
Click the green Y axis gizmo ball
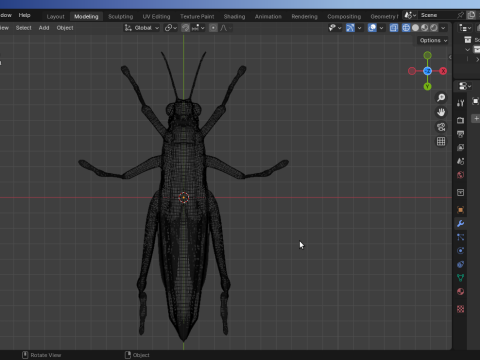point(427,87)
